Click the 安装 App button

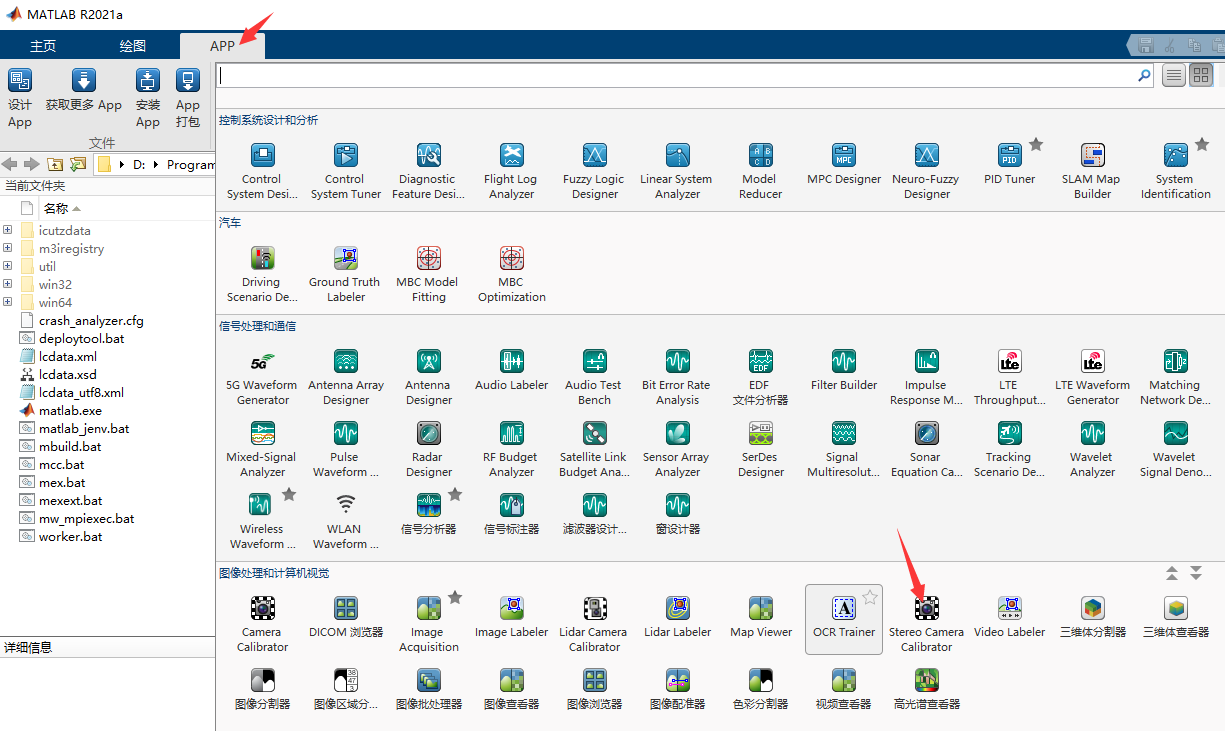148,98
